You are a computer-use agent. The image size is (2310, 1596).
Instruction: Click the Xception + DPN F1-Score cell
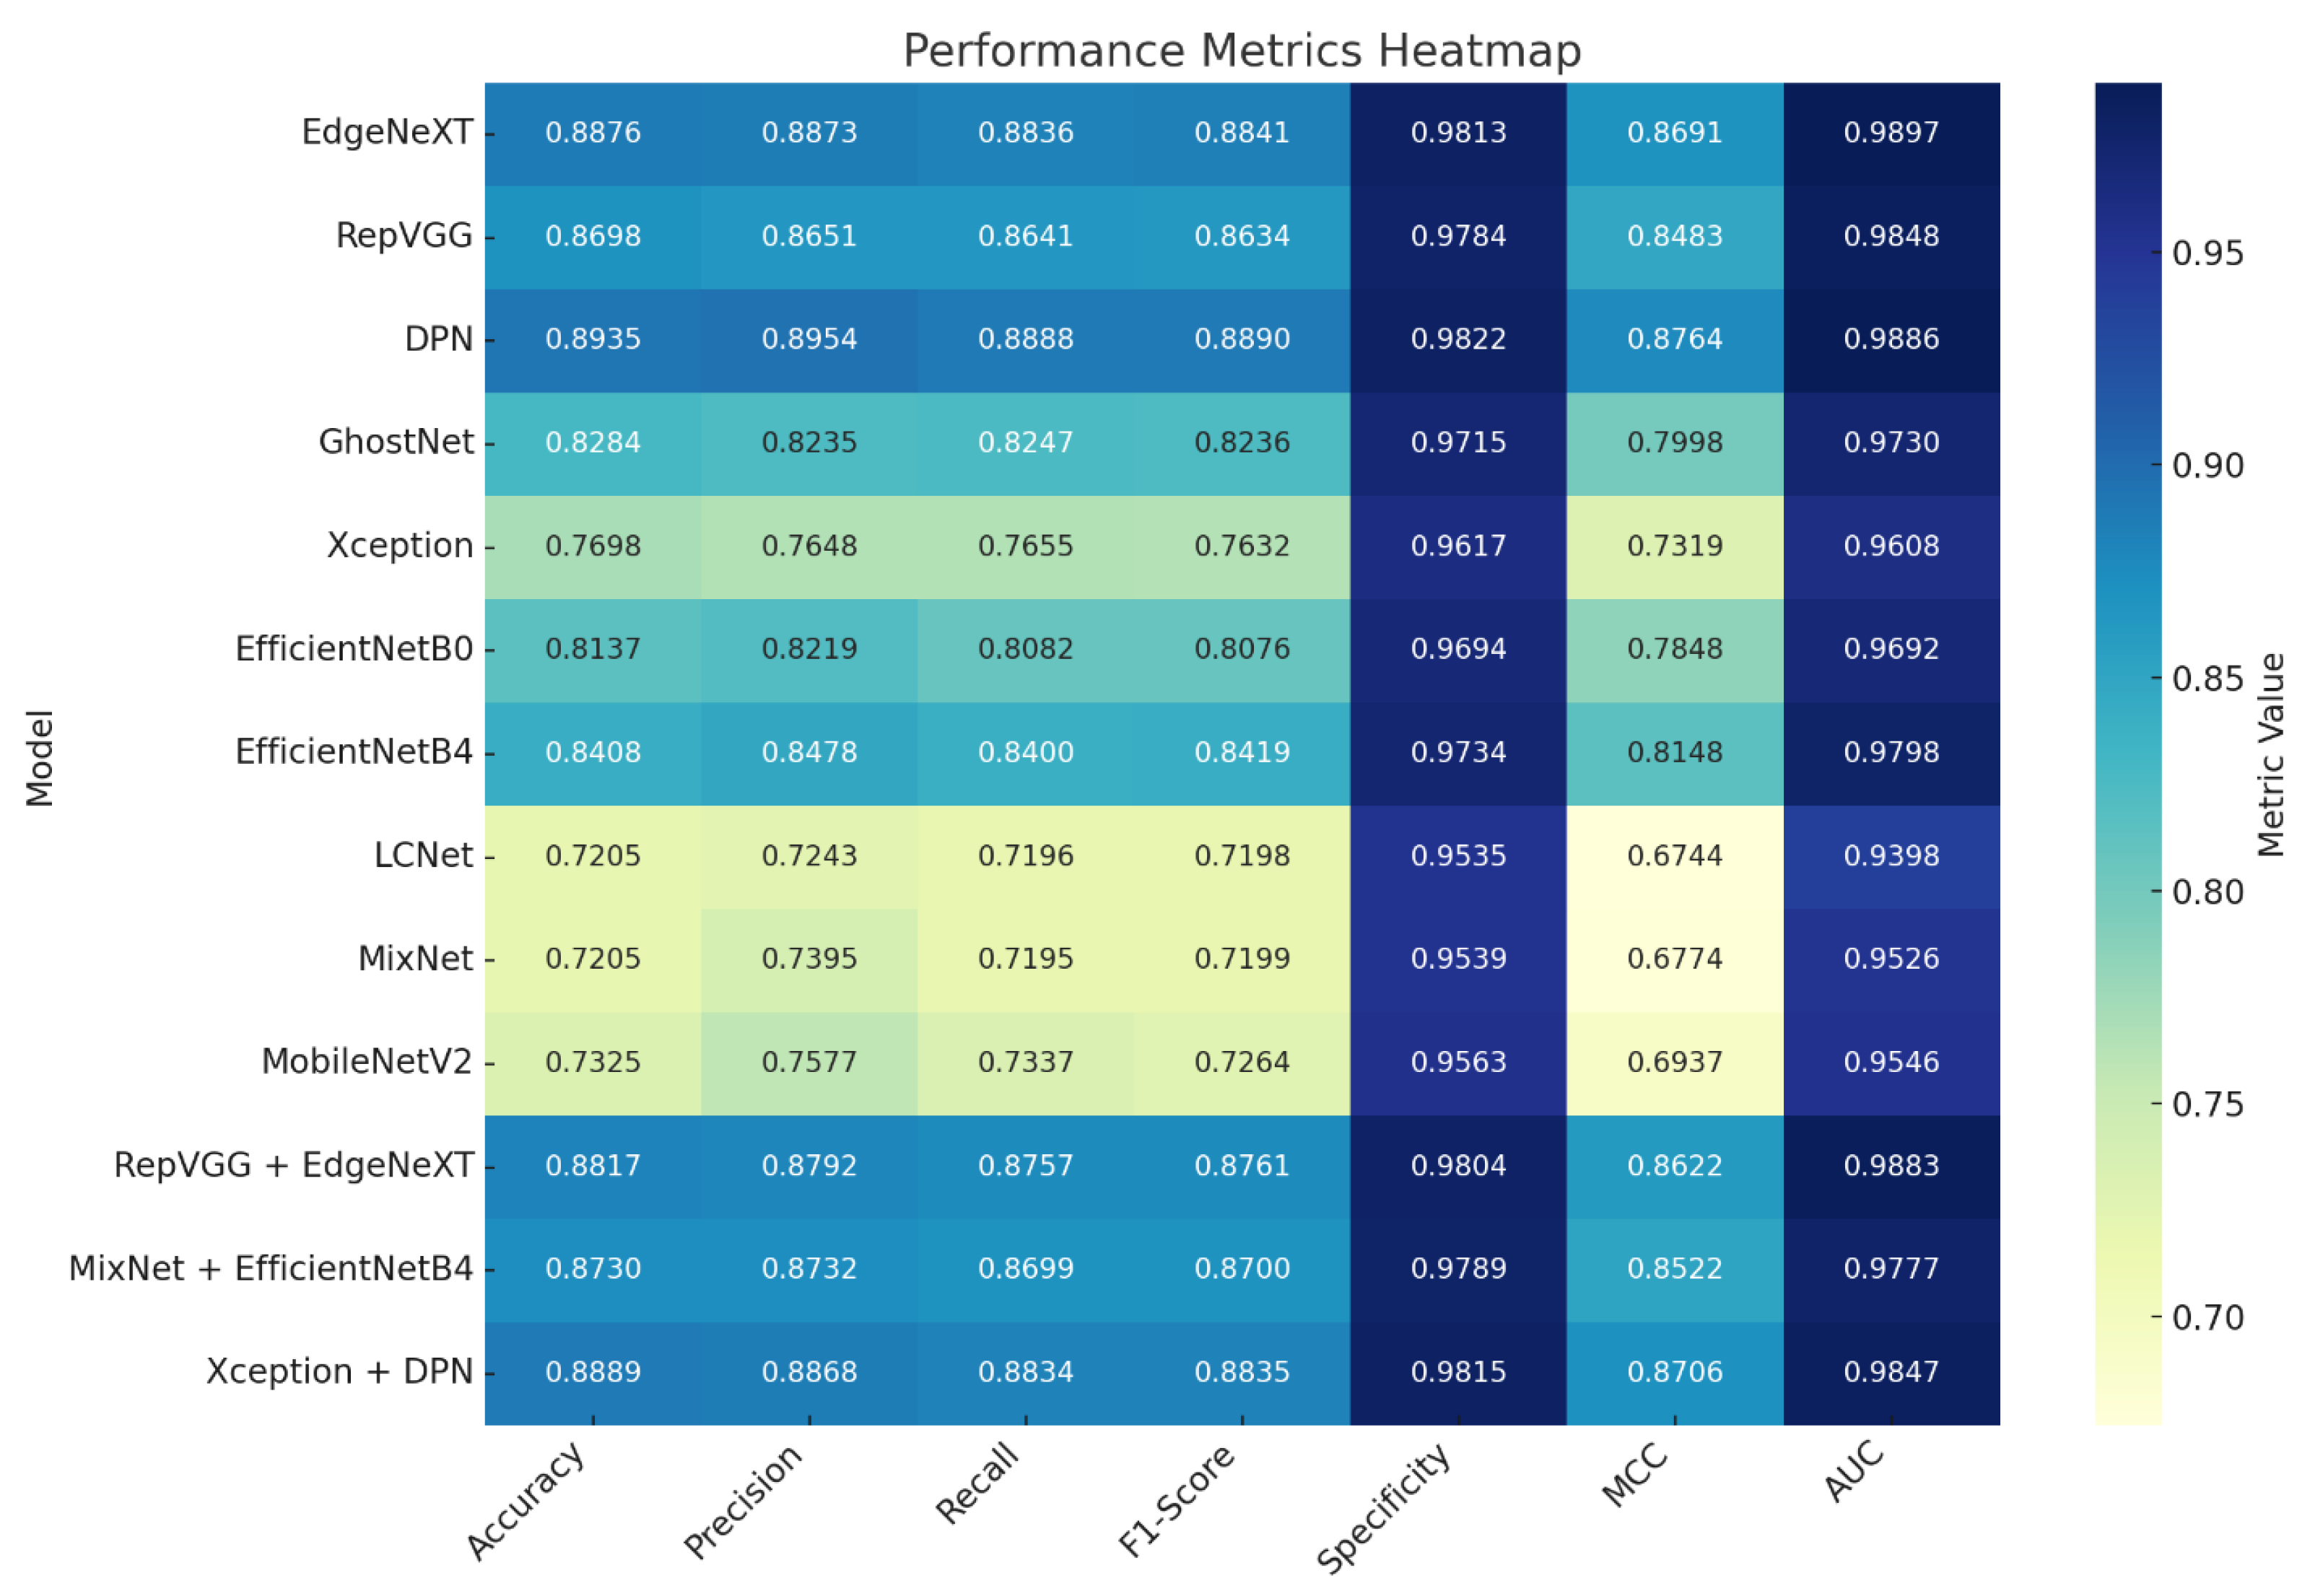coord(1242,1372)
